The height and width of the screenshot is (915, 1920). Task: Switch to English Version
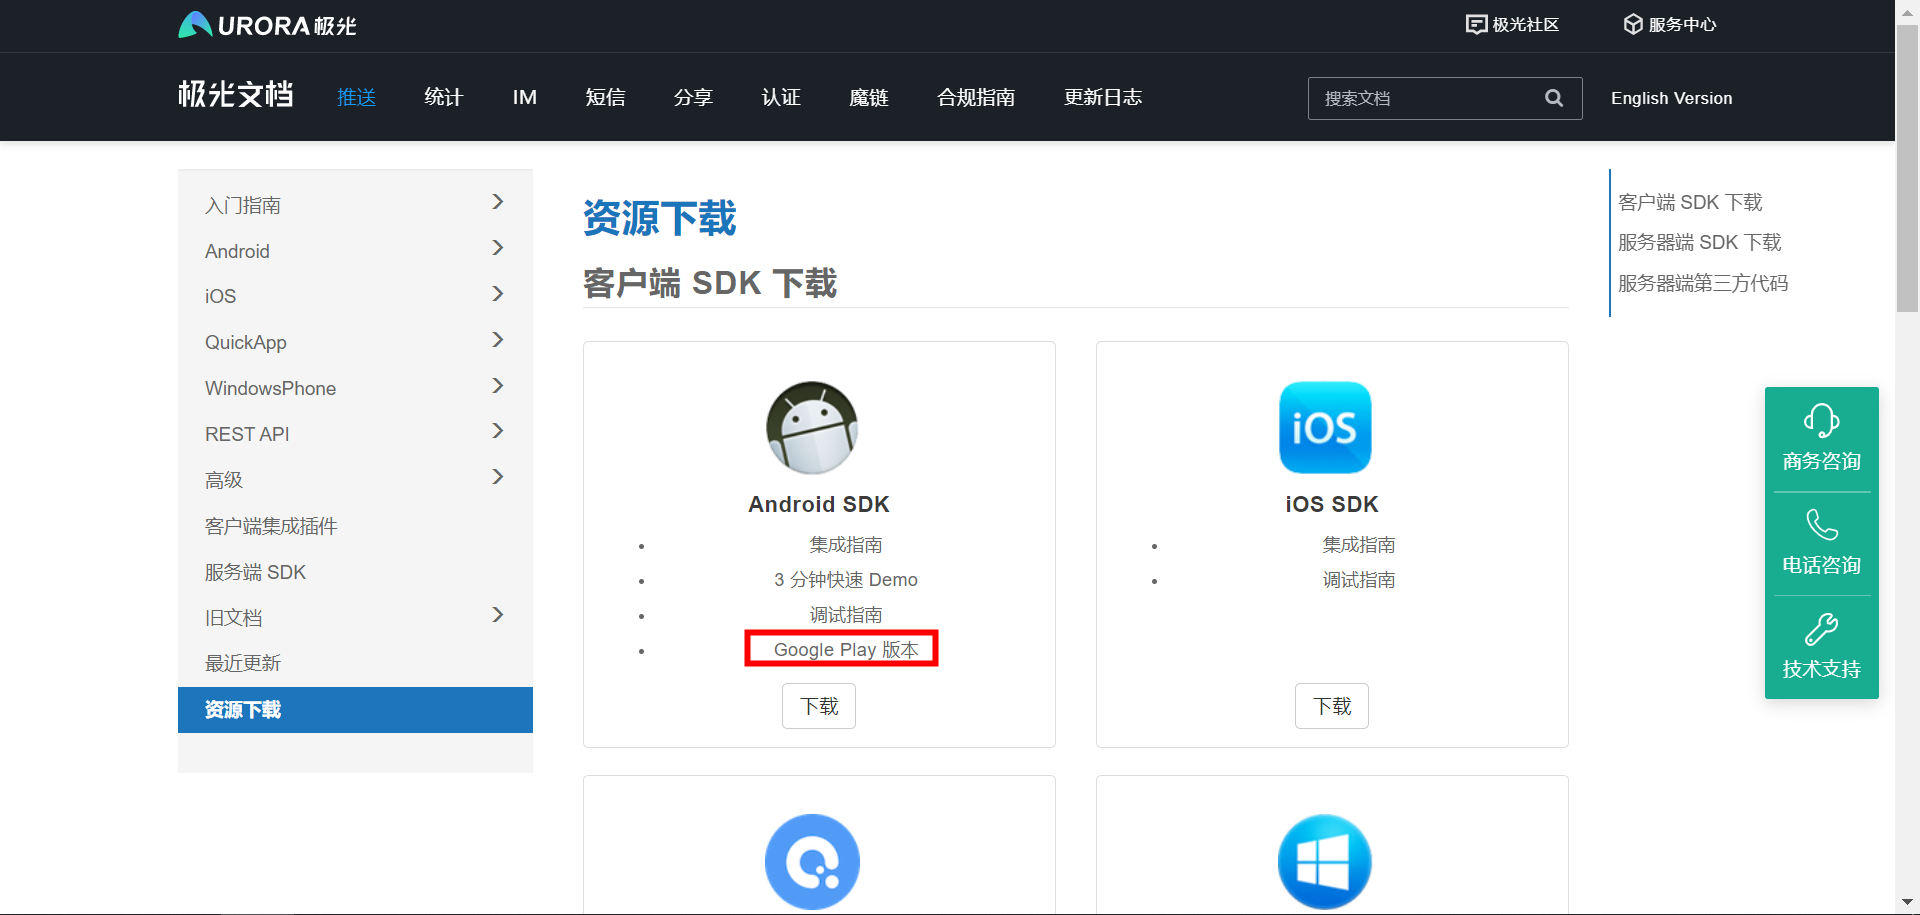click(x=1671, y=98)
